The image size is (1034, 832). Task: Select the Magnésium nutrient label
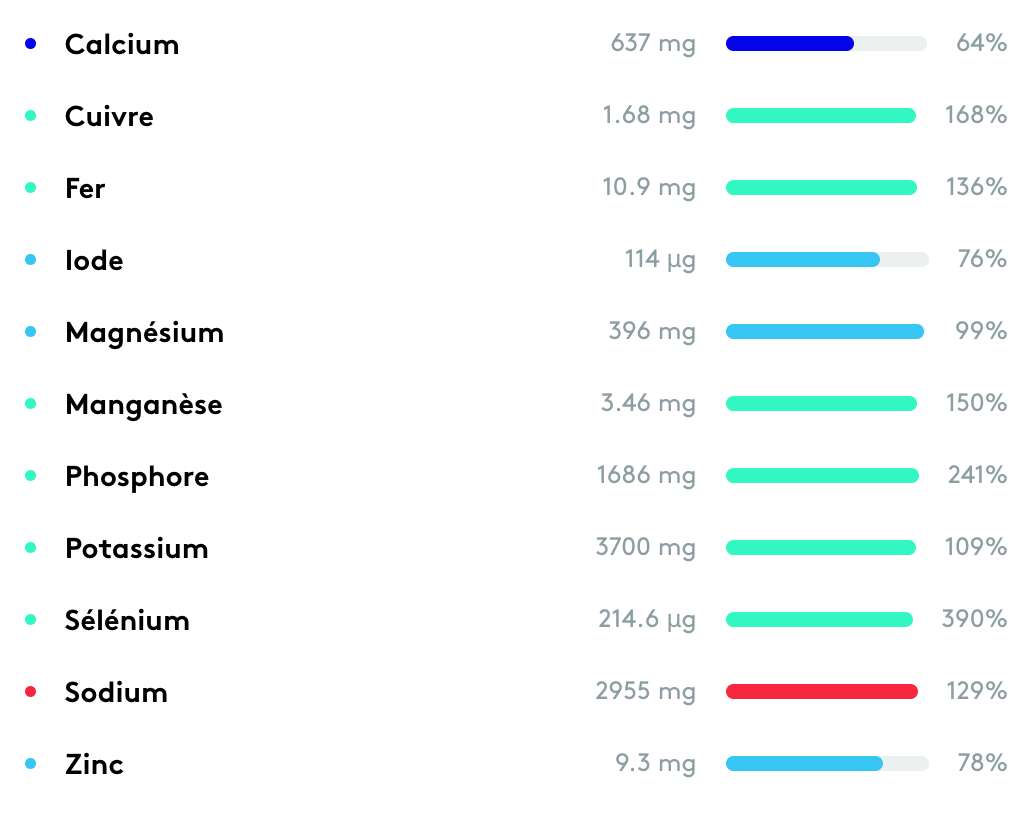pyautogui.click(x=144, y=332)
